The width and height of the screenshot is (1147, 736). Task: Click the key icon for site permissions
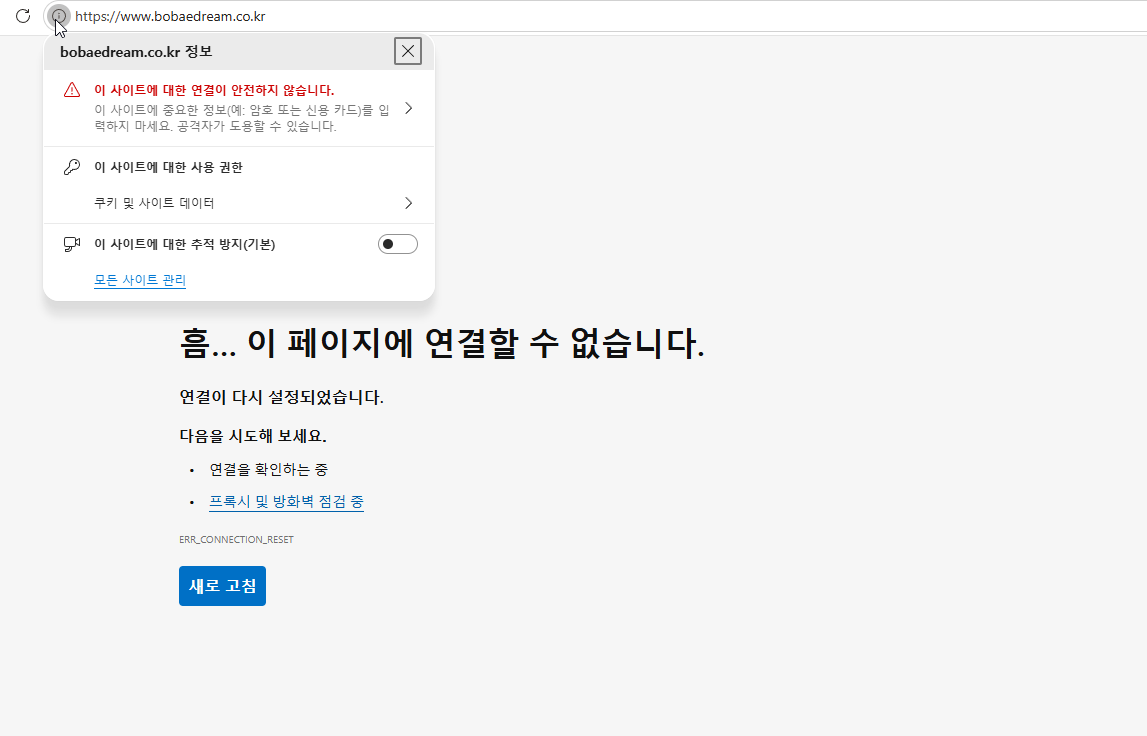point(71,166)
